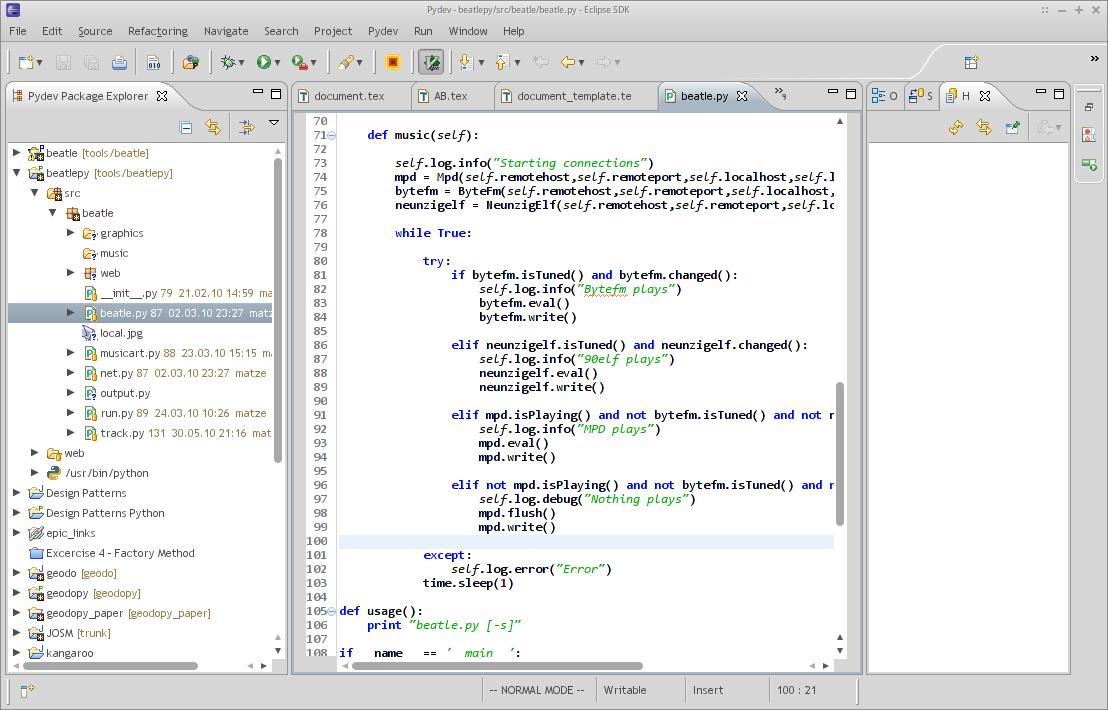
Task: Open the Pydev menu
Action: click(382, 31)
